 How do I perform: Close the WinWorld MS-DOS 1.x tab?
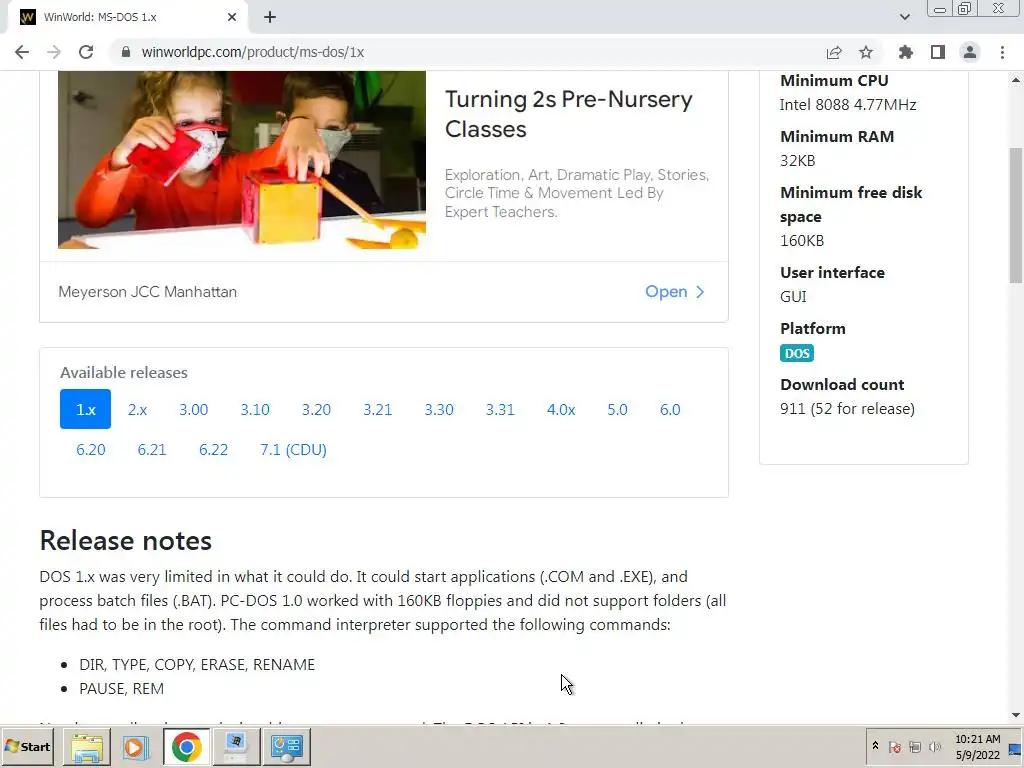[x=232, y=17]
